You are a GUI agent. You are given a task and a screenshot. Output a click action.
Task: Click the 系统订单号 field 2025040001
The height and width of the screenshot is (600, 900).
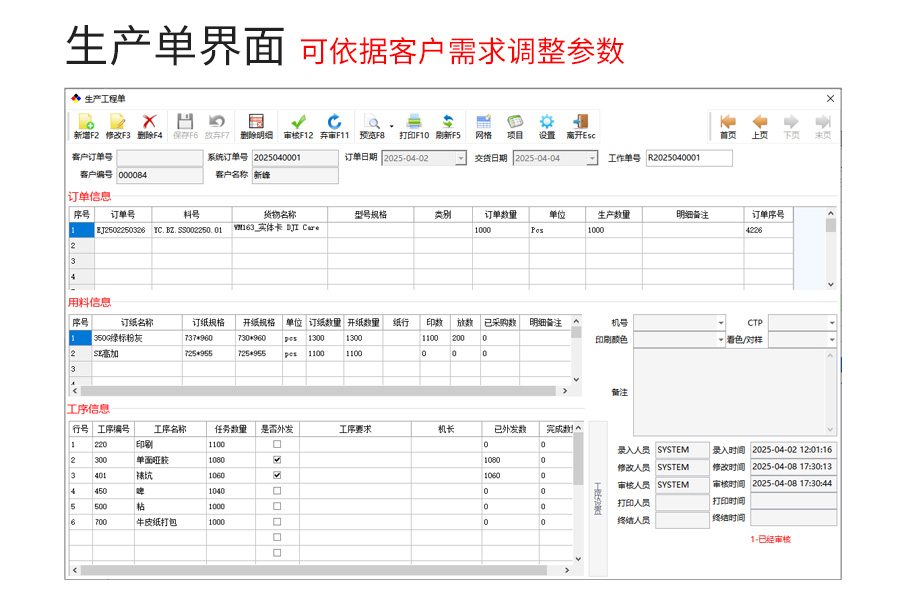coord(295,158)
